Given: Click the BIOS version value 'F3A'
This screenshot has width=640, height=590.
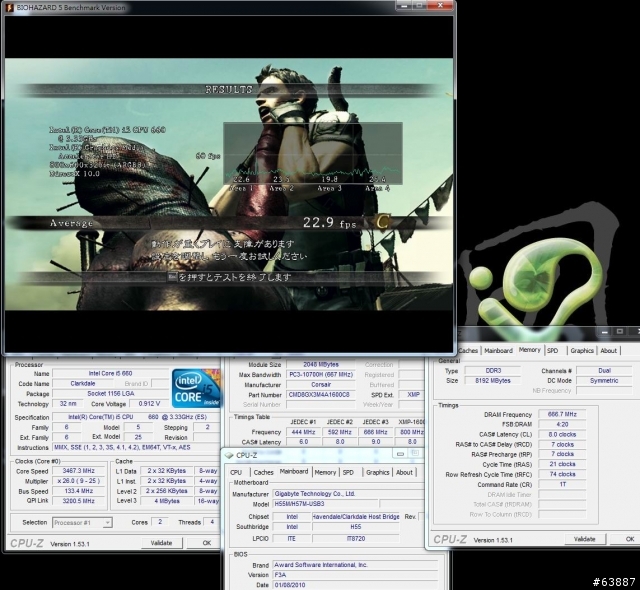Looking at the screenshot, I should pos(355,575).
